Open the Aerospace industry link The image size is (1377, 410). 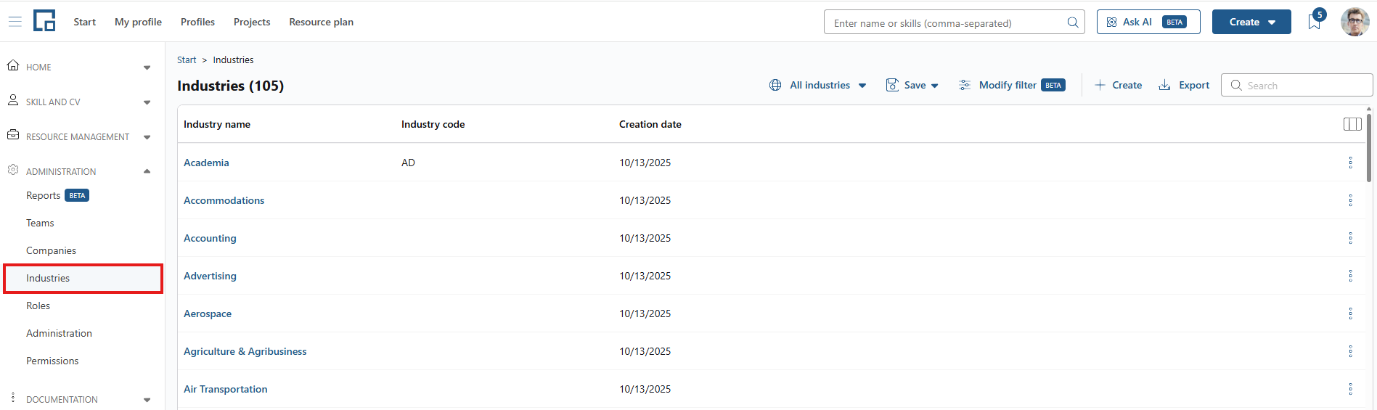click(207, 314)
